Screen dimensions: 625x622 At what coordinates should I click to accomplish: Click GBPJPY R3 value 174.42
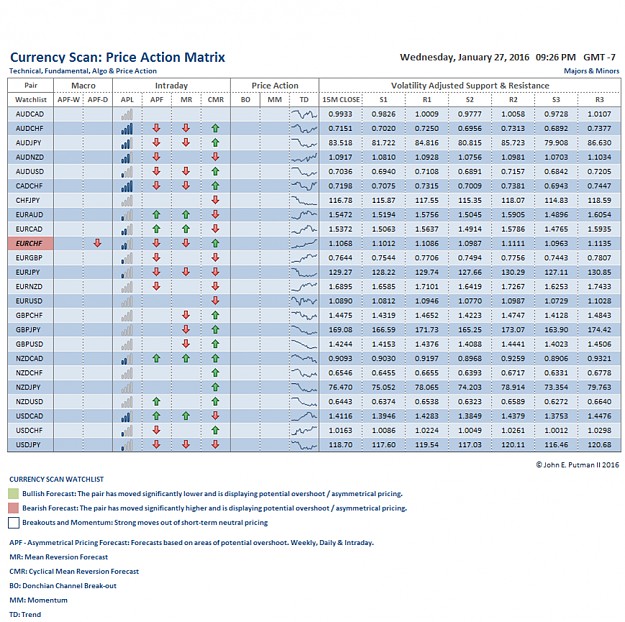coord(599,329)
